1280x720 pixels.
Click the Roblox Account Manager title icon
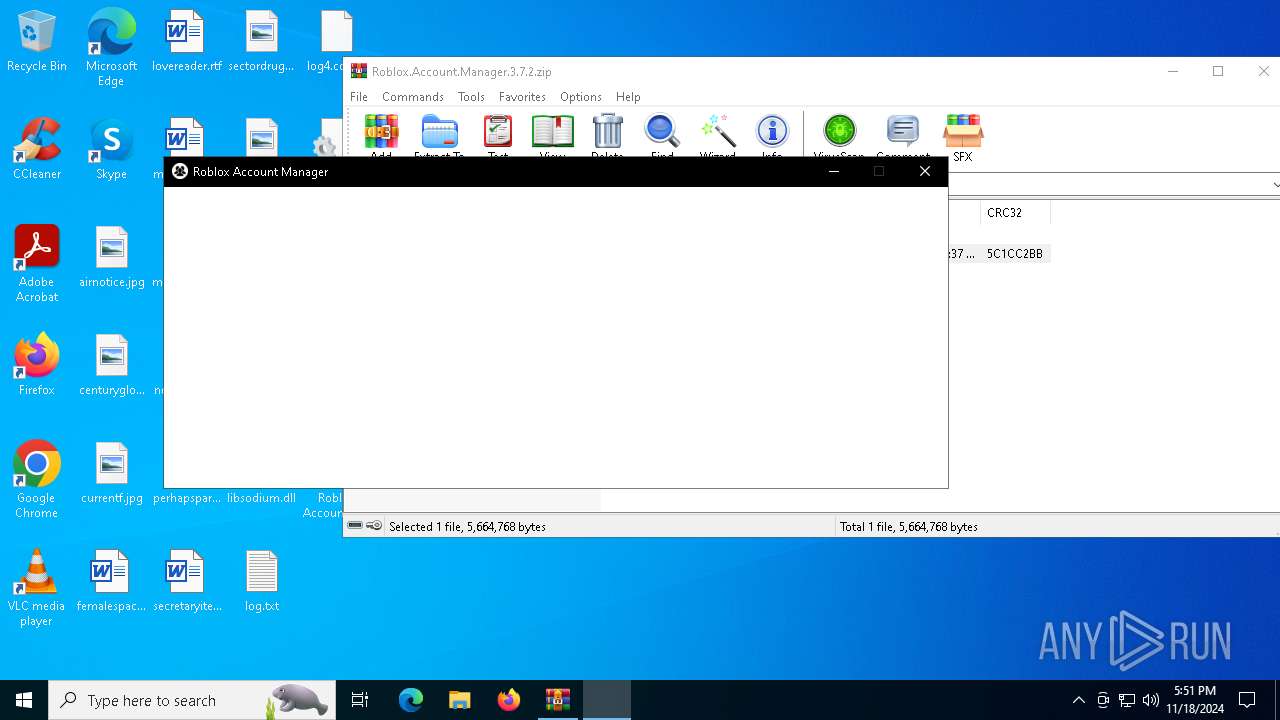click(180, 171)
